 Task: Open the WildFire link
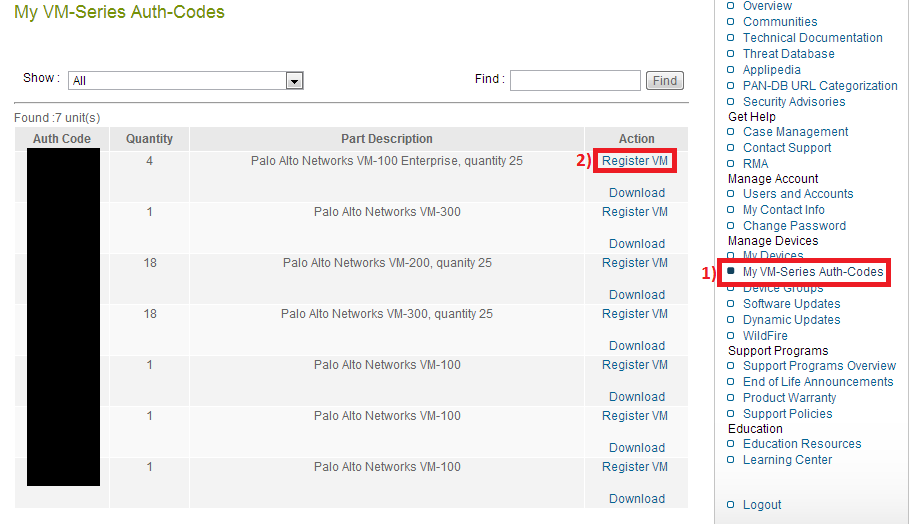tap(765, 336)
